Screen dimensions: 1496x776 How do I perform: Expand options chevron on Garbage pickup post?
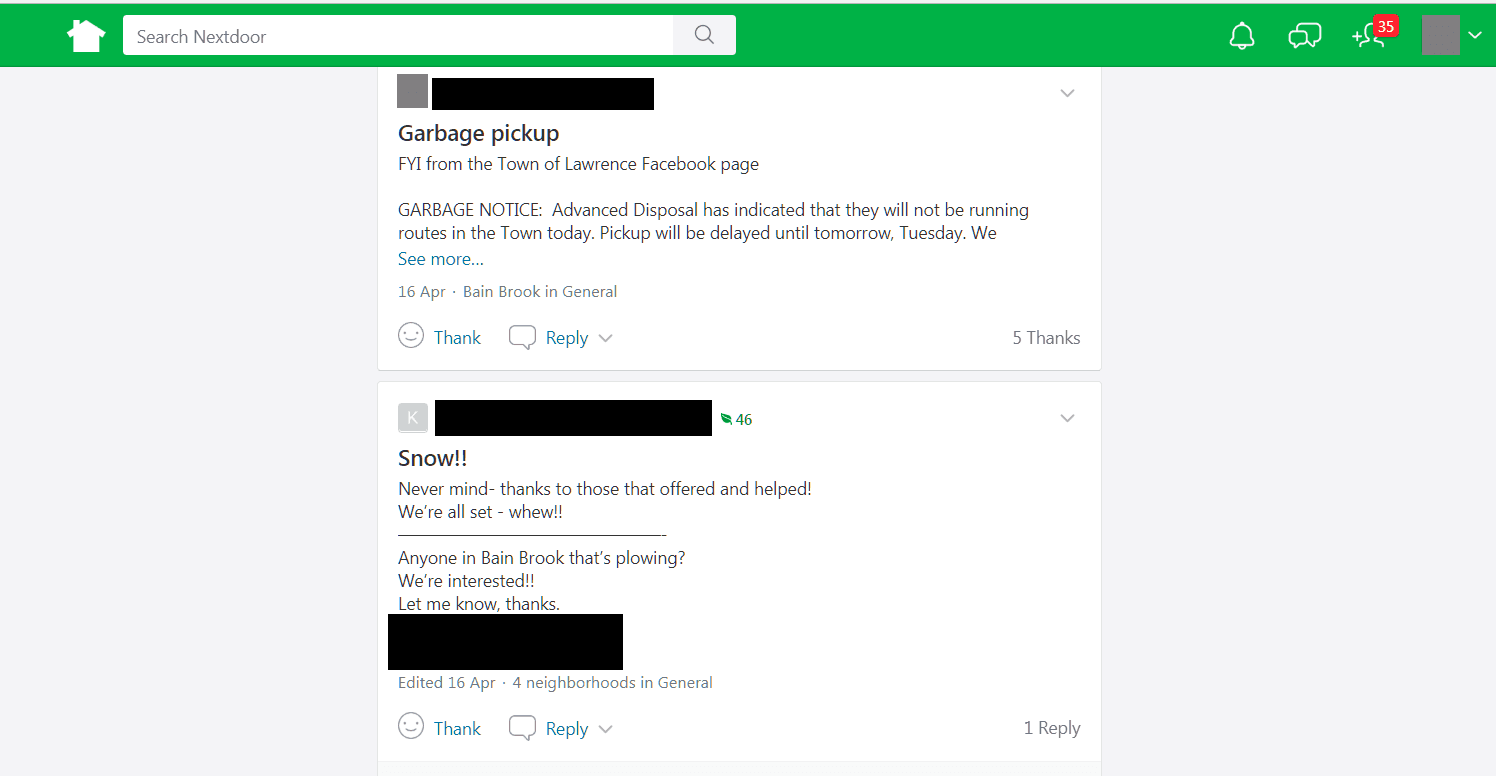1067,93
